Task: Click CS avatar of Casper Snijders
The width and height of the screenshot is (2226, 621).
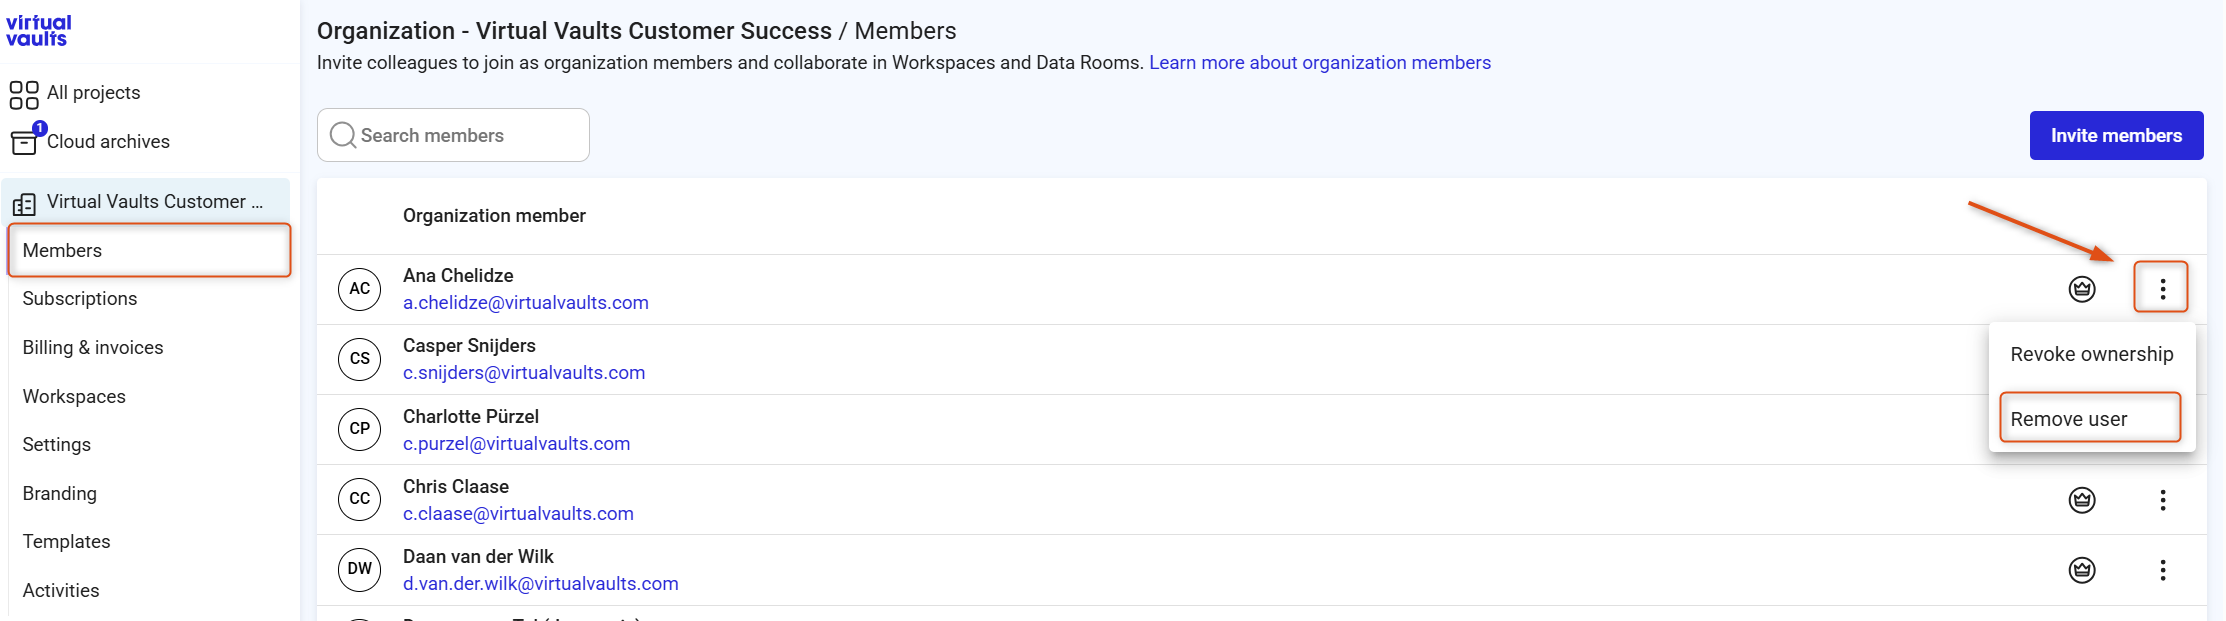Action: click(x=360, y=359)
